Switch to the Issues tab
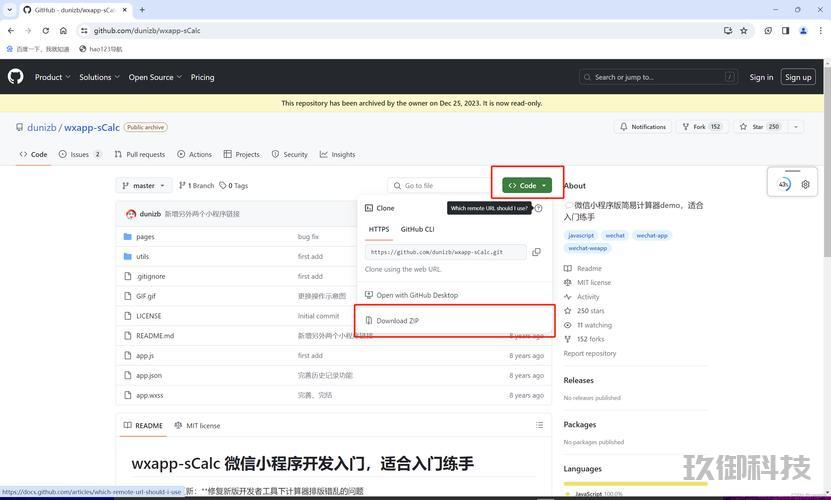Screen dimensions: 831x500 coord(80,154)
